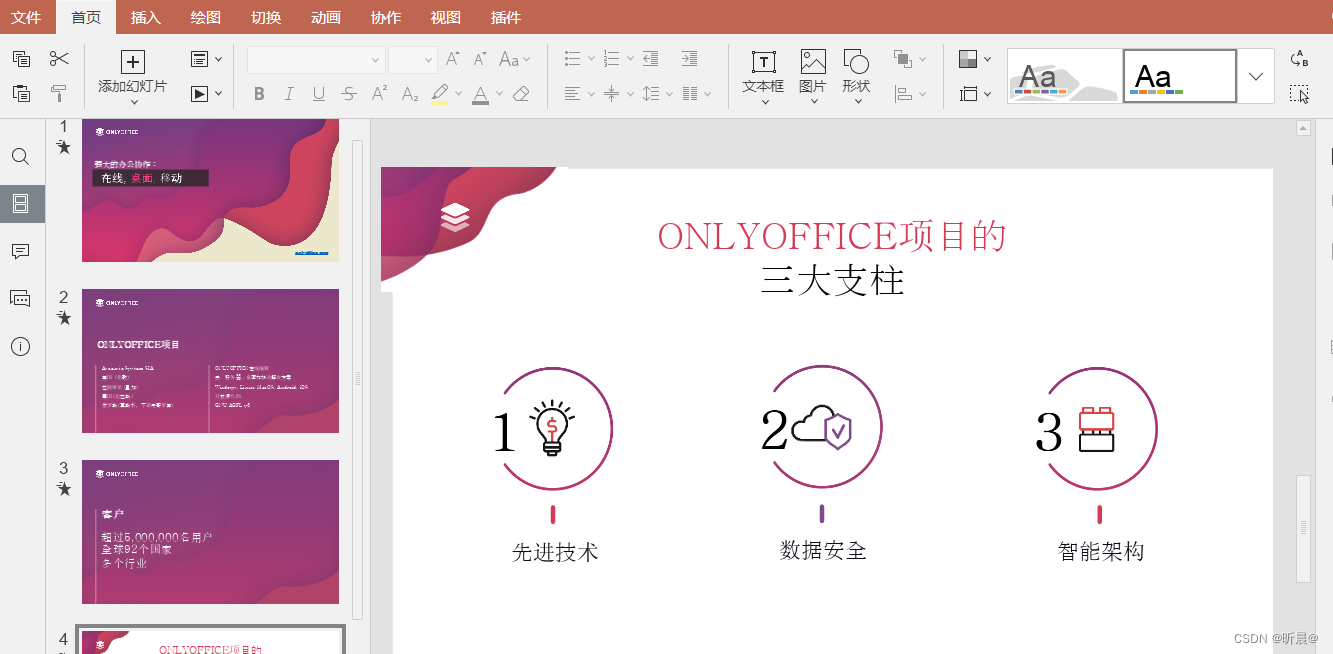Image resolution: width=1333 pixels, height=654 pixels.
Task: Apply the selected white Aa theme
Action: [x=1180, y=76]
